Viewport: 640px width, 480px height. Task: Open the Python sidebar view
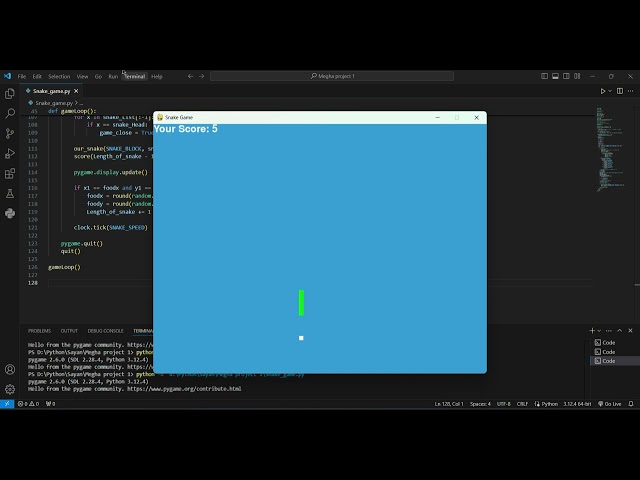coord(10,213)
